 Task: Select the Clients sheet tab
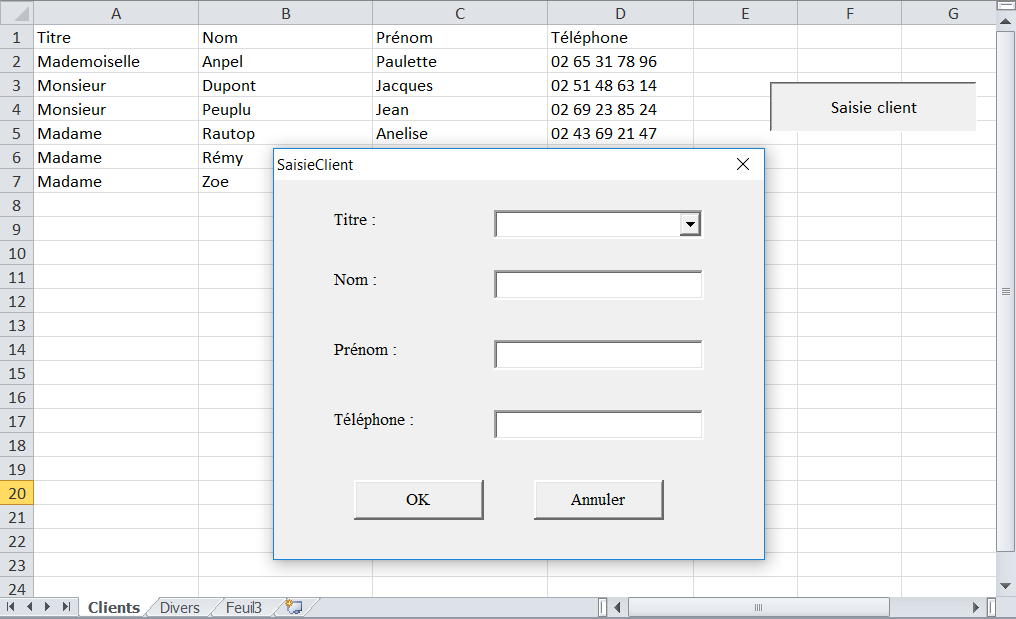pos(114,607)
